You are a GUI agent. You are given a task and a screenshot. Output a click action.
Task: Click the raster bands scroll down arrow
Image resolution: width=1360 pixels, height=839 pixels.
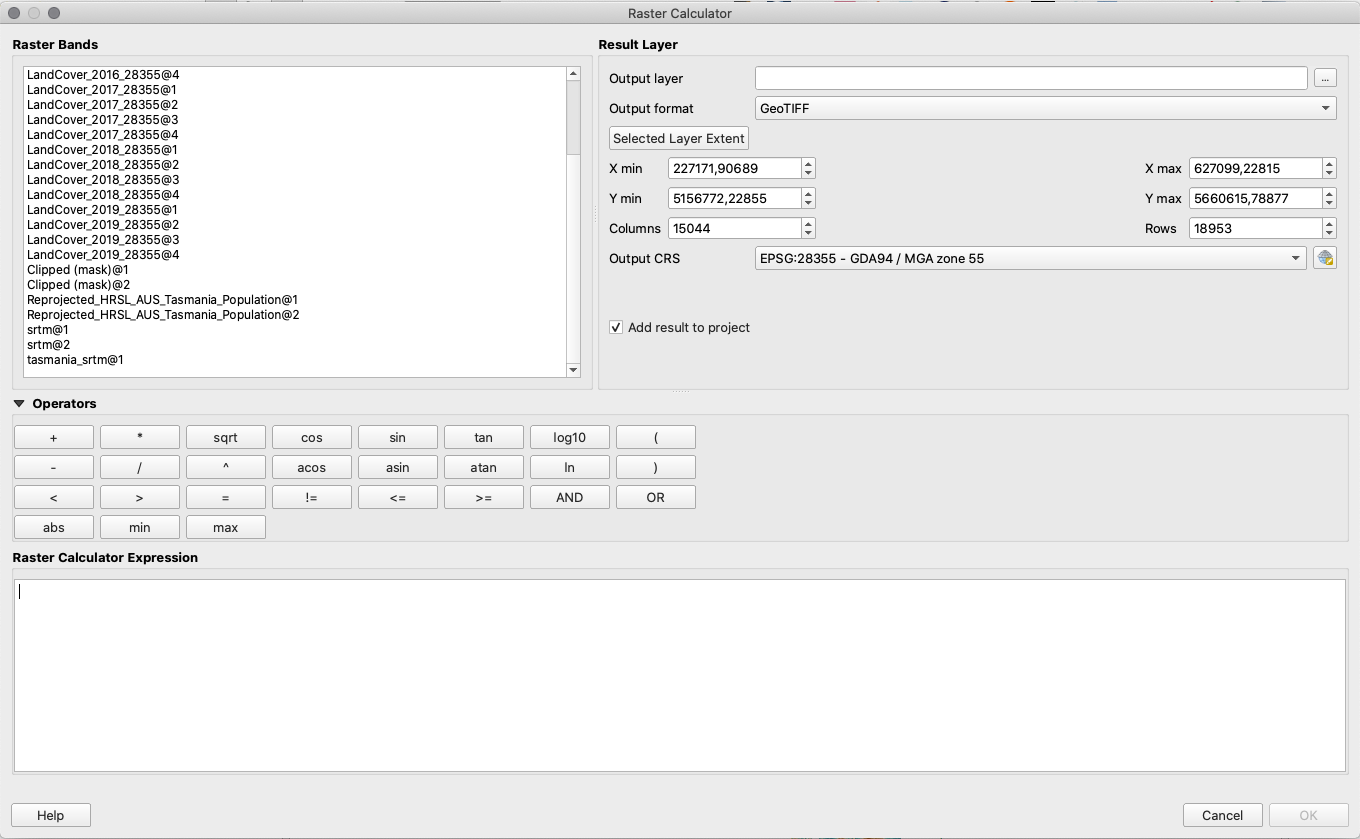coord(573,371)
